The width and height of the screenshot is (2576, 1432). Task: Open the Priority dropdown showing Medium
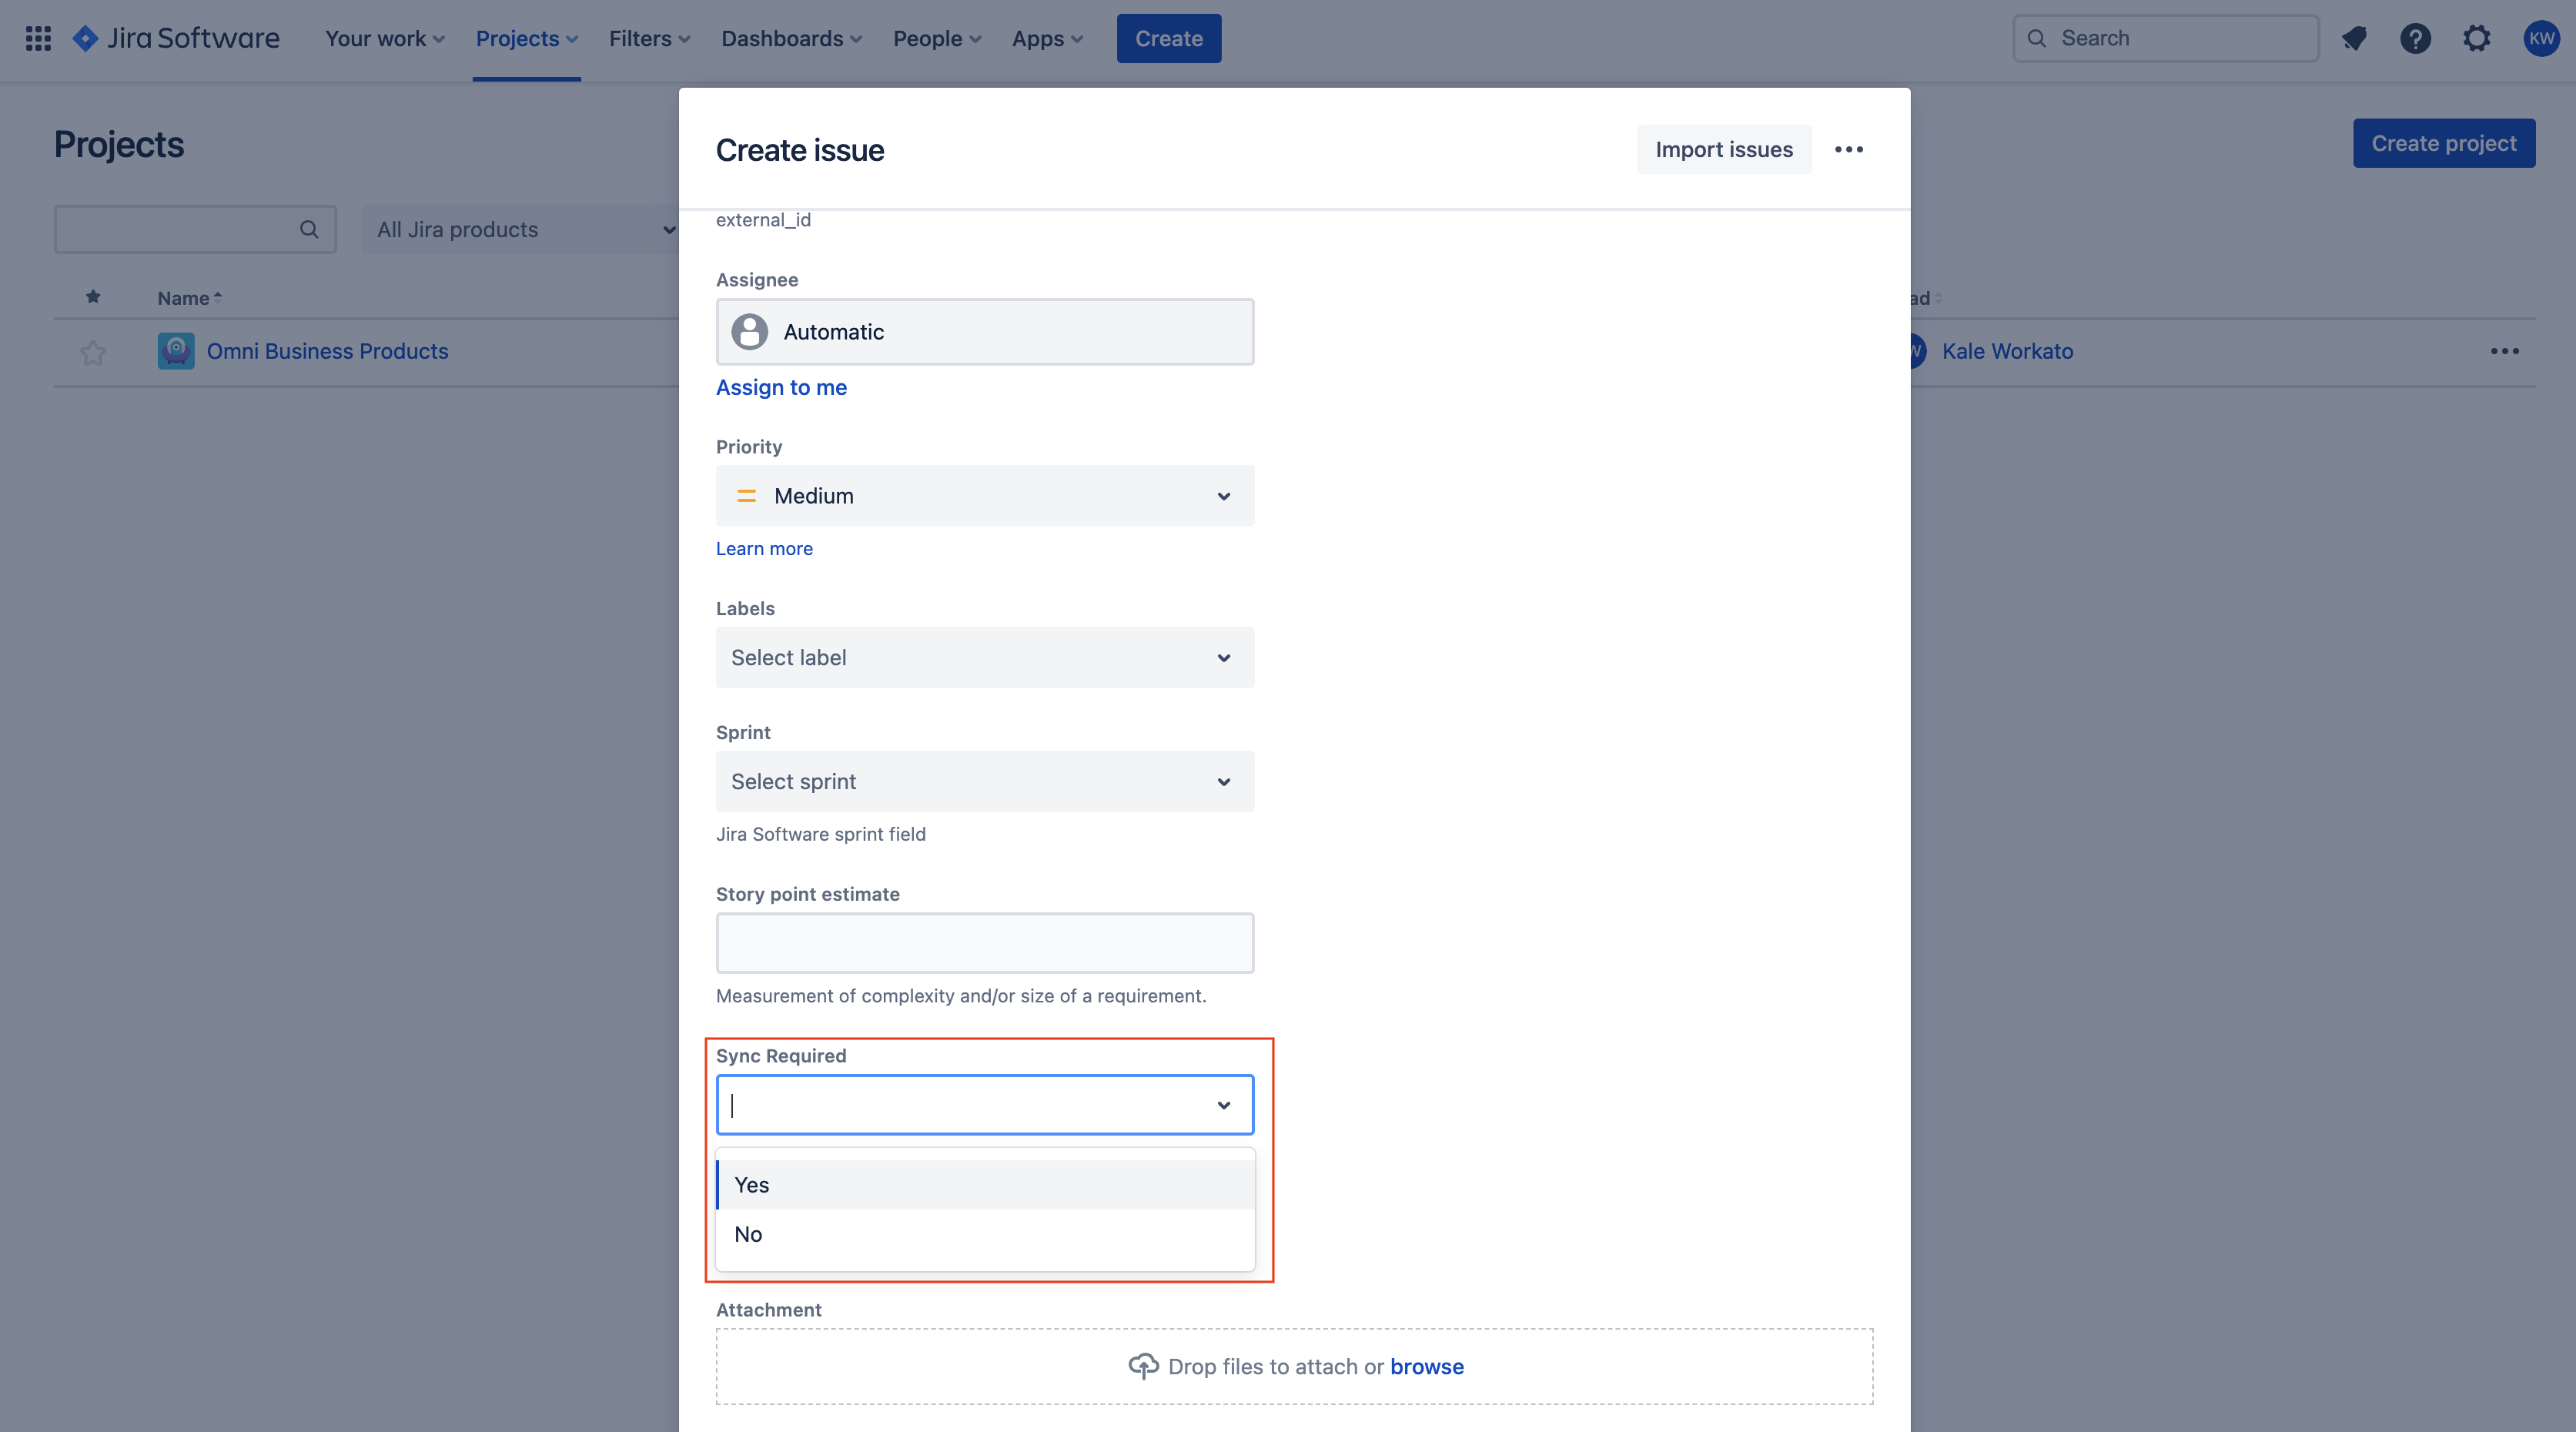point(984,495)
